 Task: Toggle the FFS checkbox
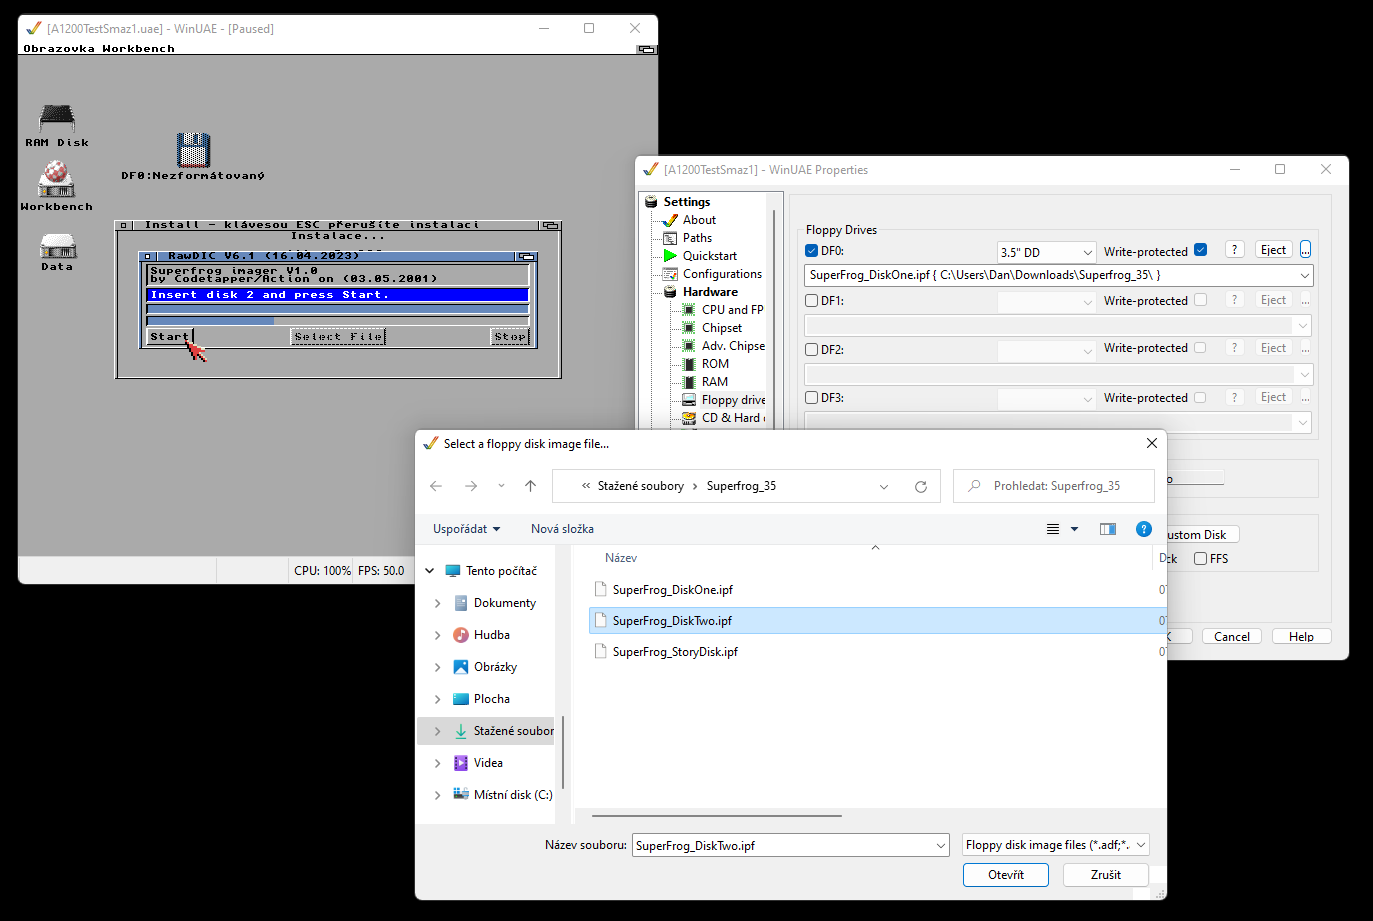click(1200, 559)
